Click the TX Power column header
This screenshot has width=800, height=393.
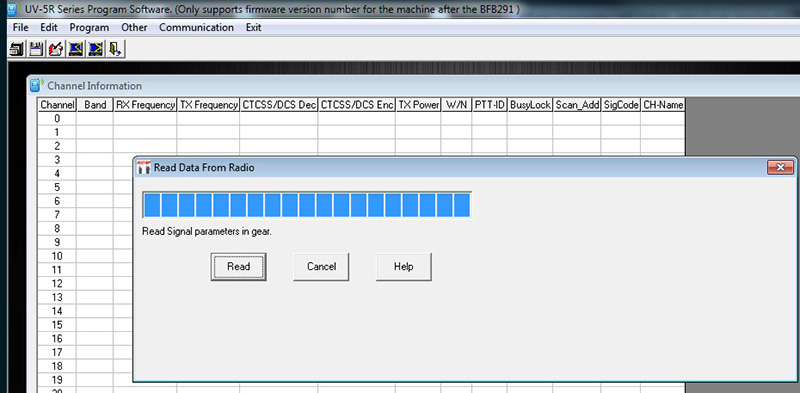pos(418,105)
